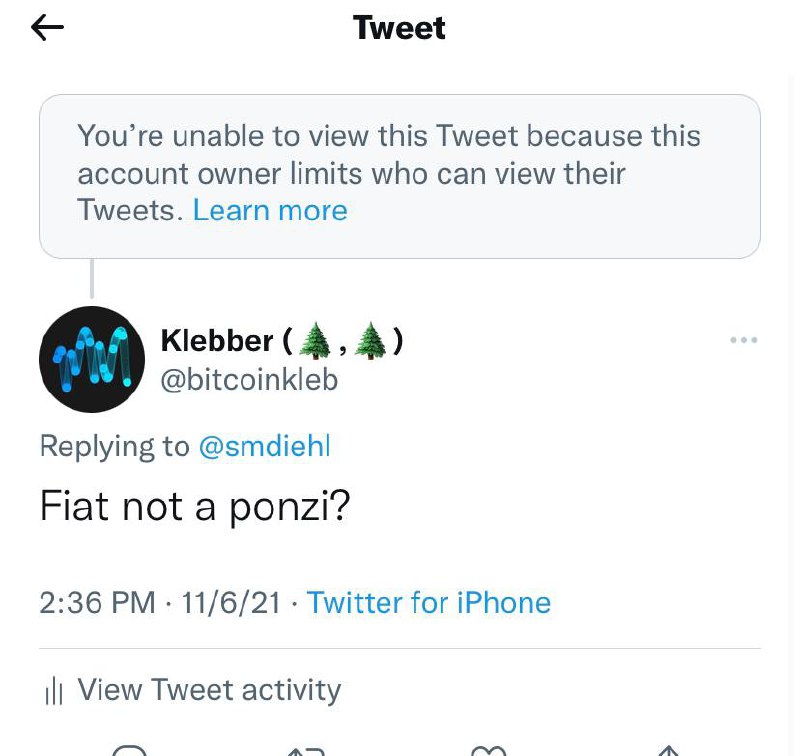Like the tweet with the heart icon
The image size is (800, 756).
tap(488, 751)
